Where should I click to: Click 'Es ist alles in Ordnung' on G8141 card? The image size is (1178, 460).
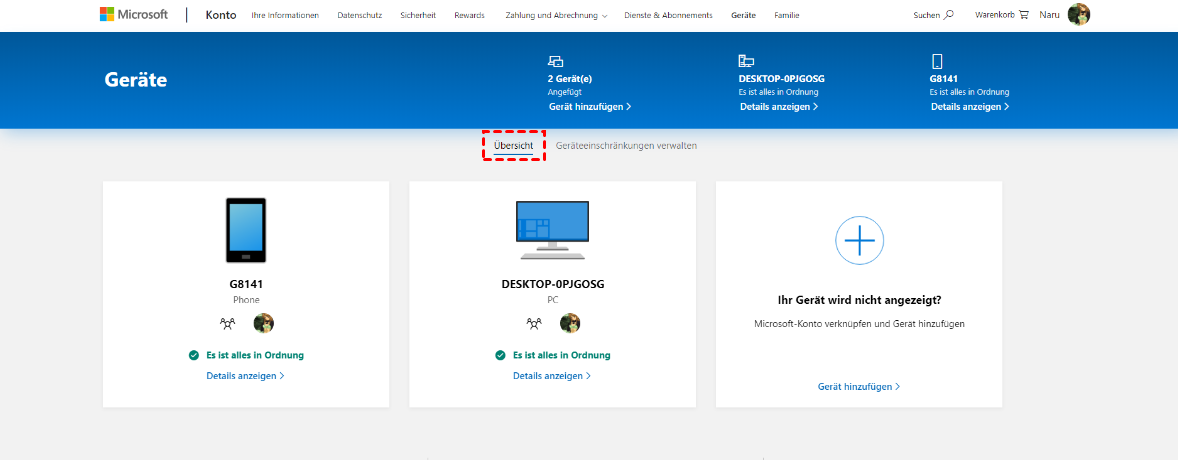click(x=255, y=355)
